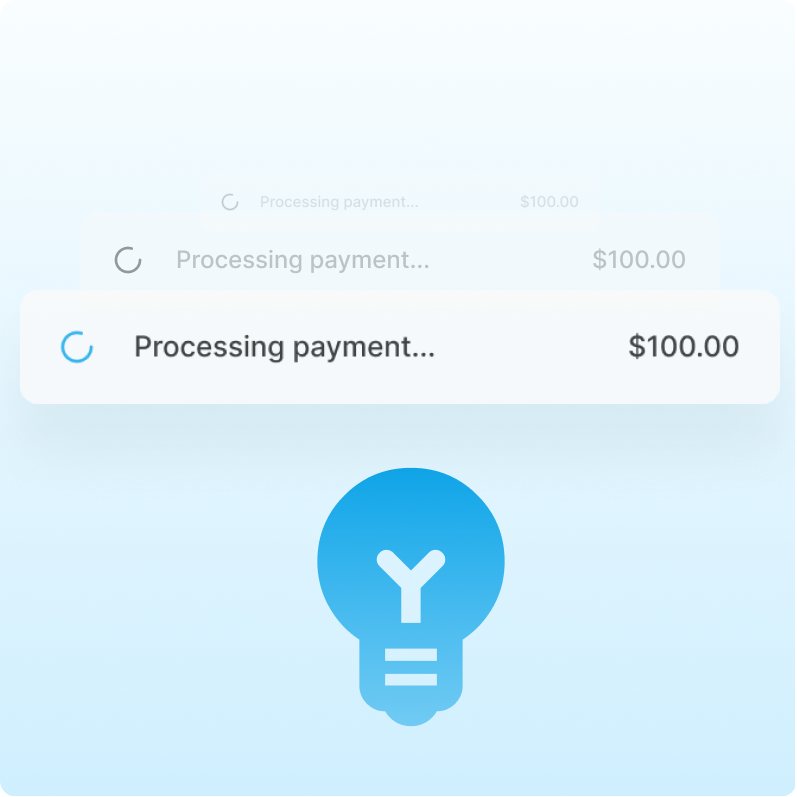Click the rounded tip of the lightbulb base

(411, 718)
